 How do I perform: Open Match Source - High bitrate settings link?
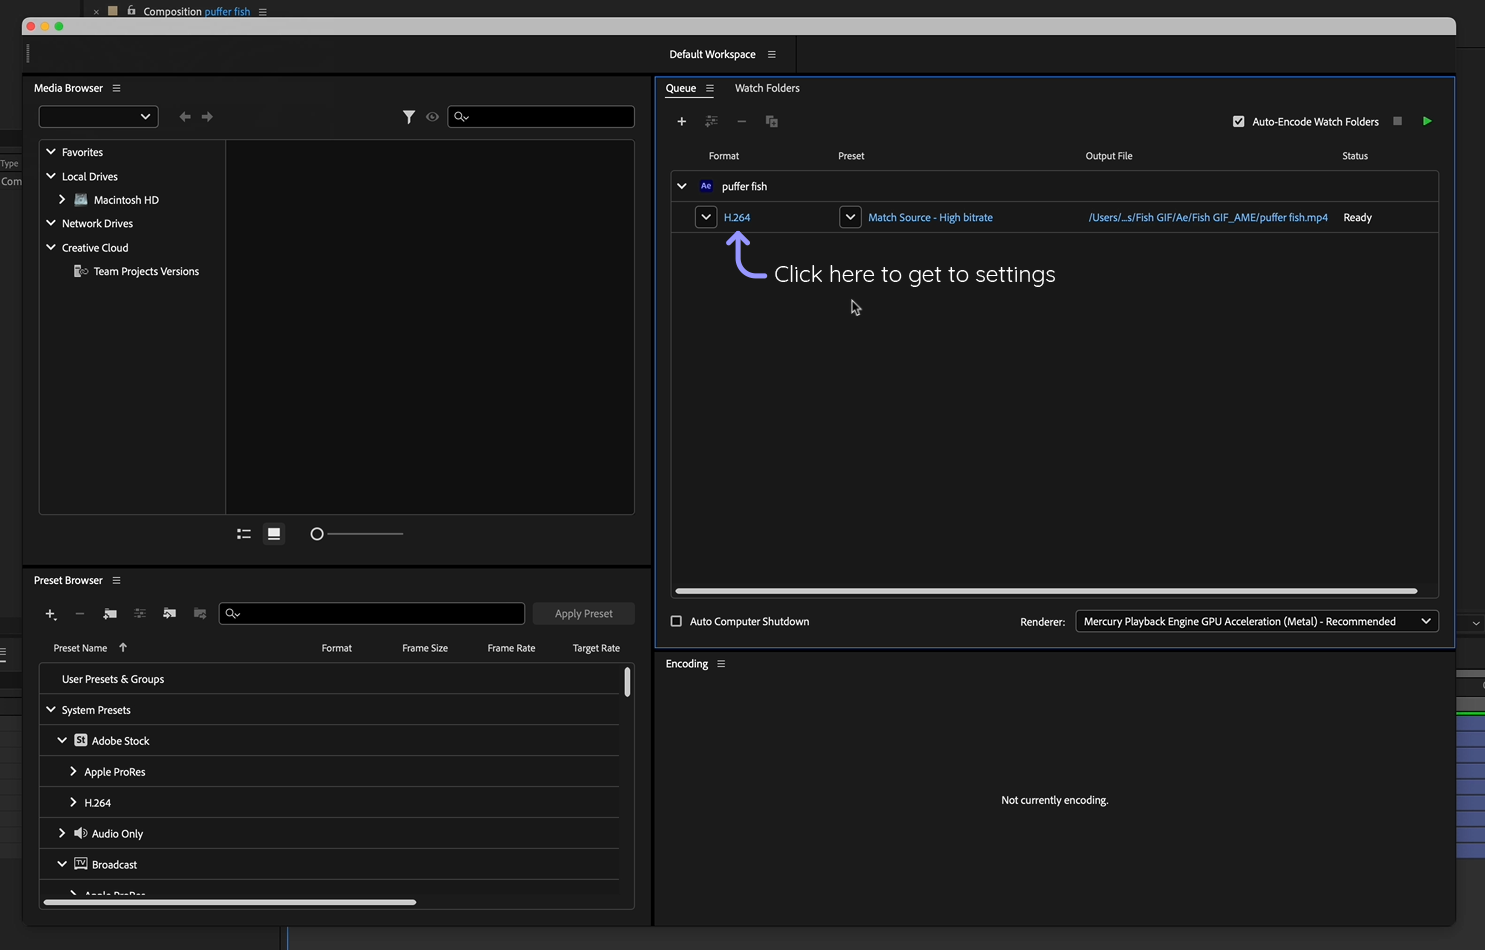pos(930,217)
